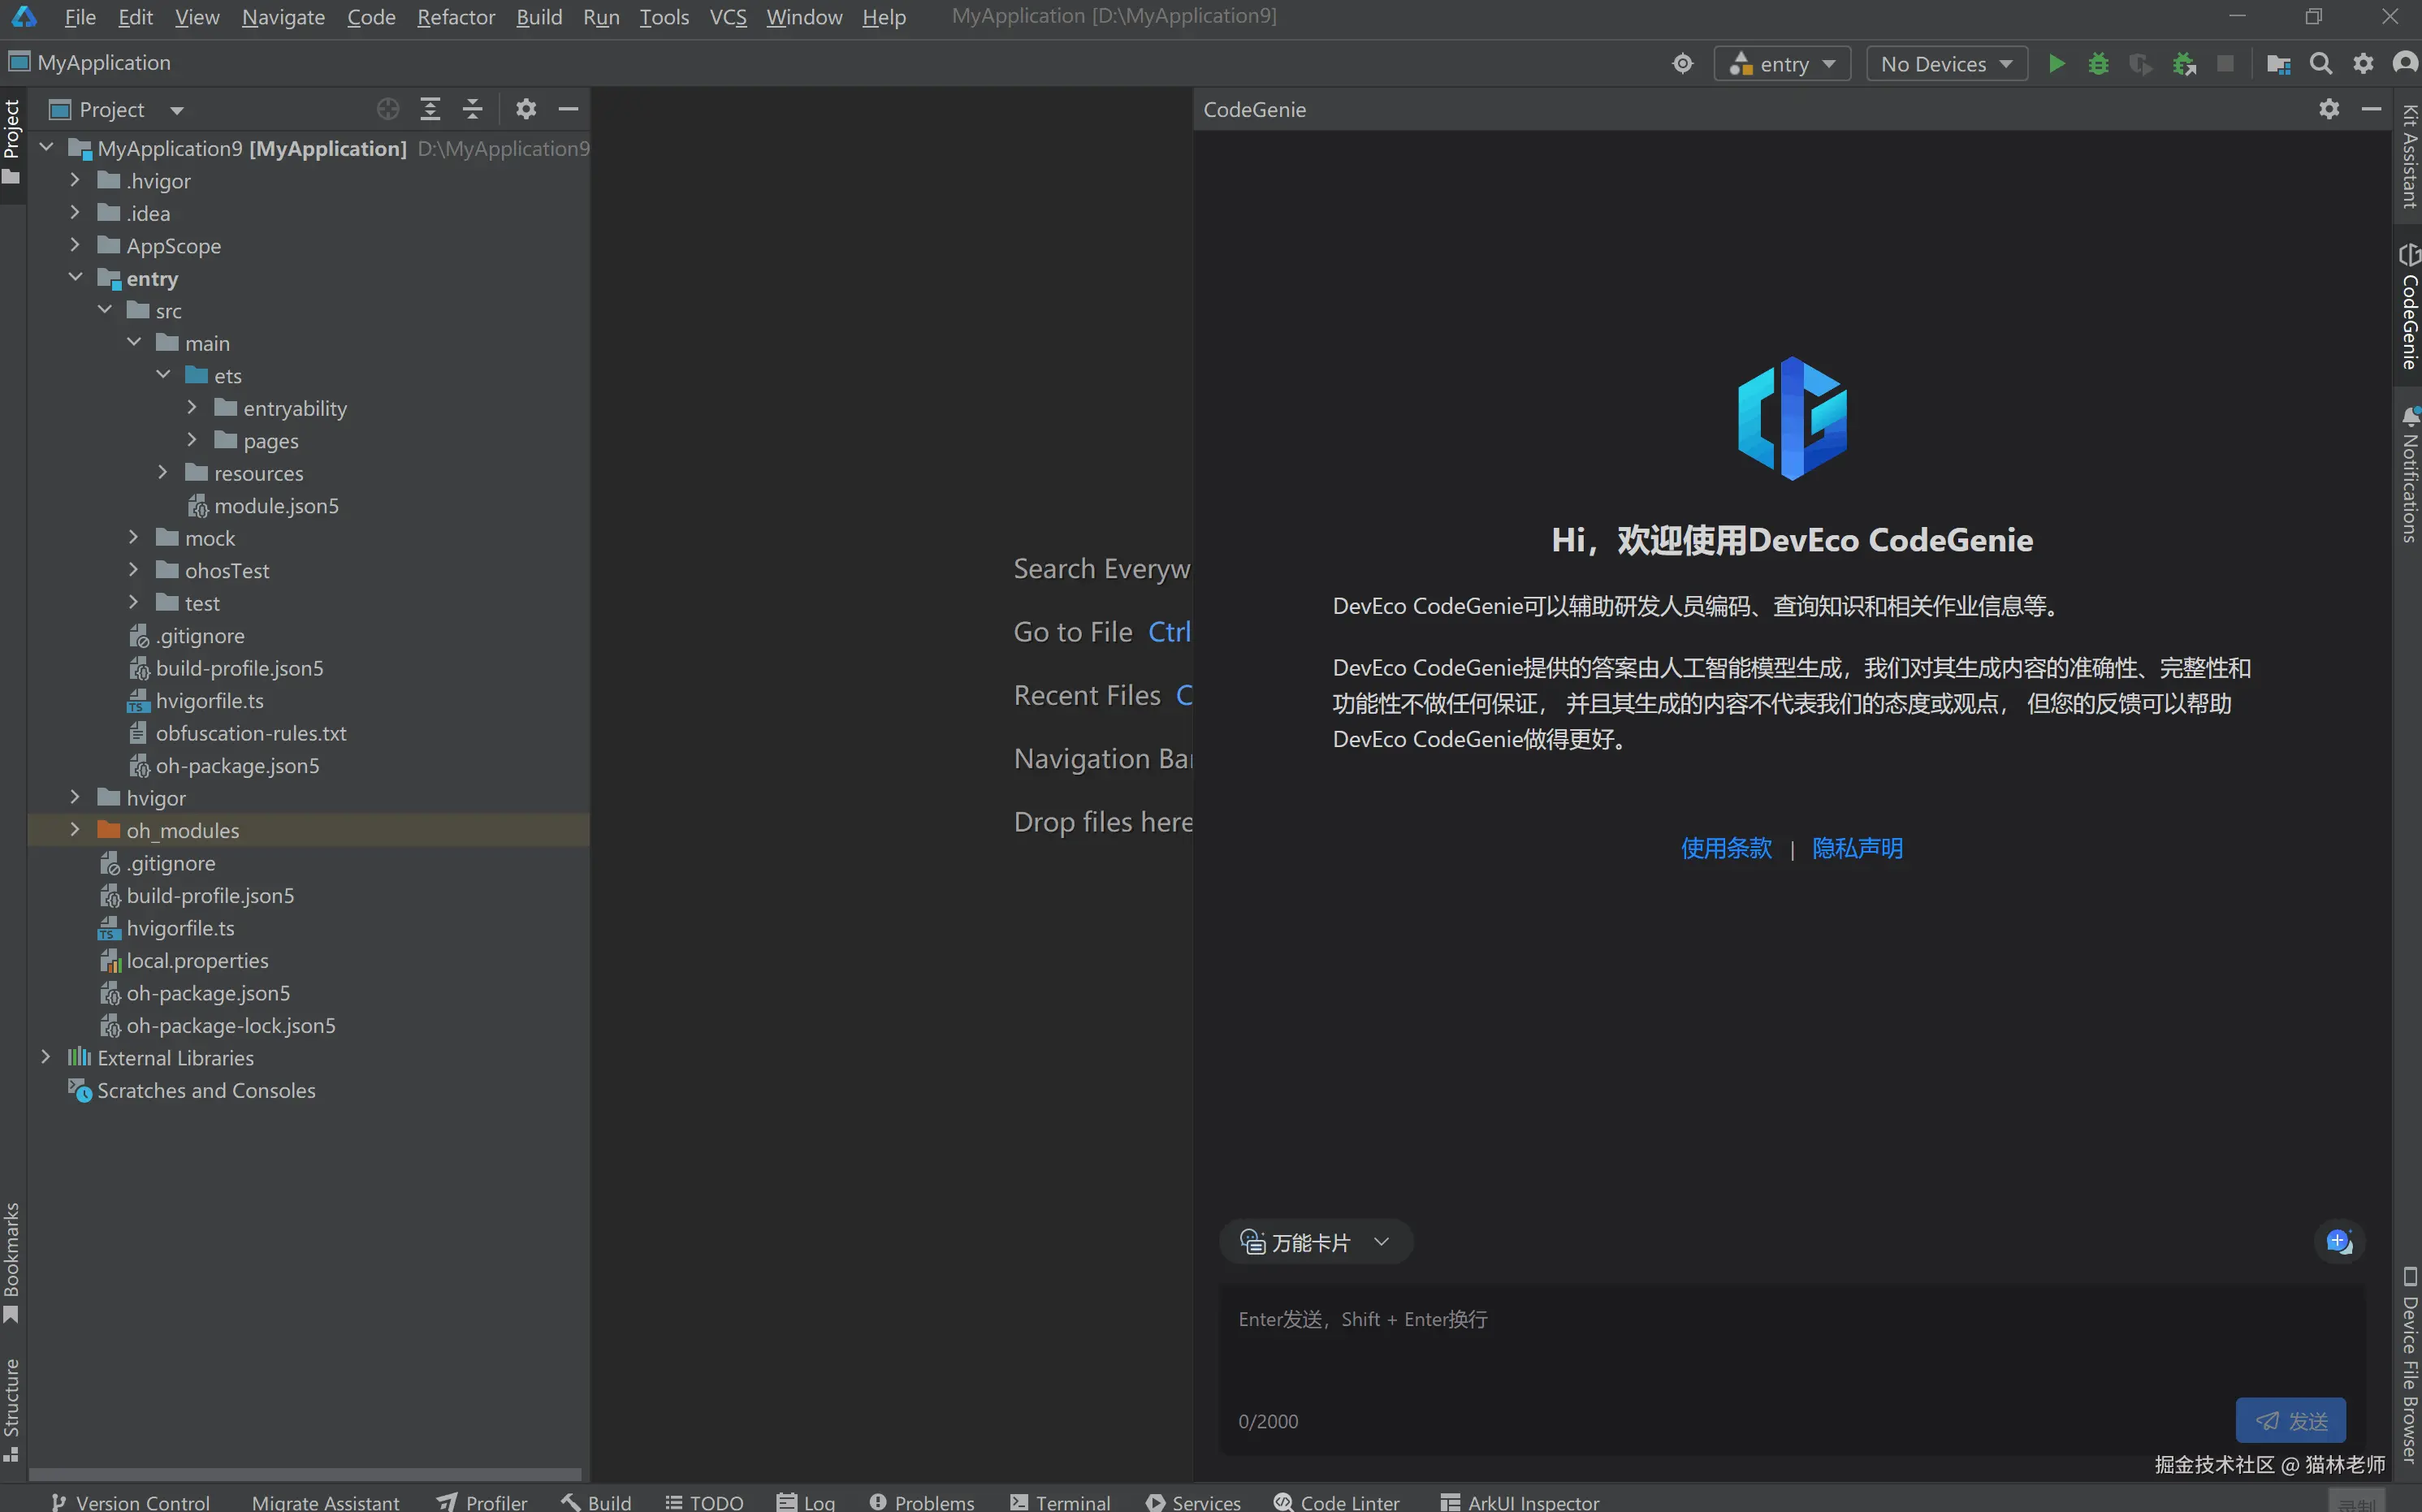This screenshot has height=1512, width=2422.
Task: Click the horizontal scrollbar under project tree
Action: point(305,1474)
